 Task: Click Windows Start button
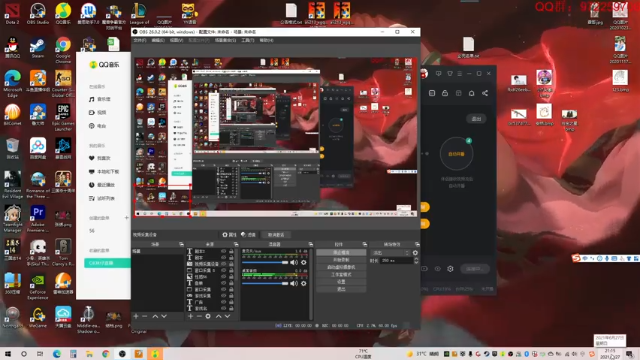point(8,354)
